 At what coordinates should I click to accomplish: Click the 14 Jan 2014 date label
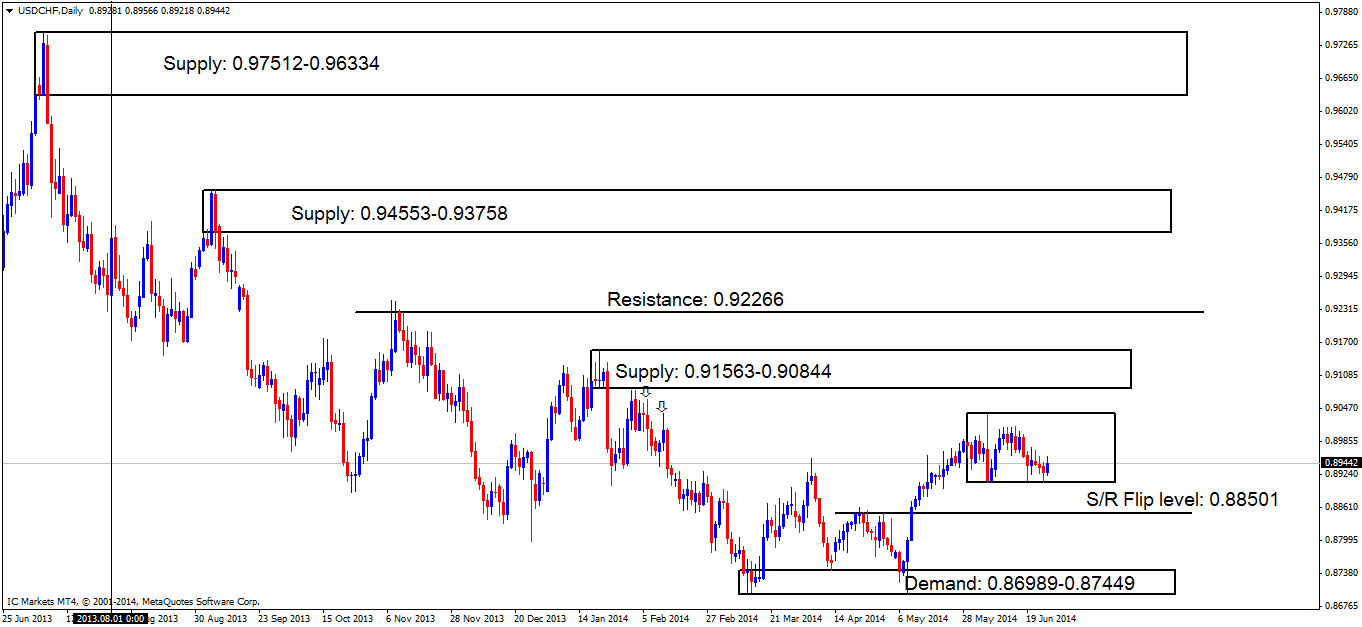(605, 619)
